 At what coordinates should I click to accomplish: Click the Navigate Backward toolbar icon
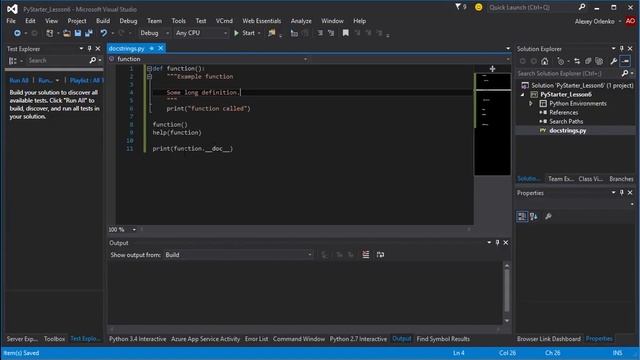click(17, 33)
